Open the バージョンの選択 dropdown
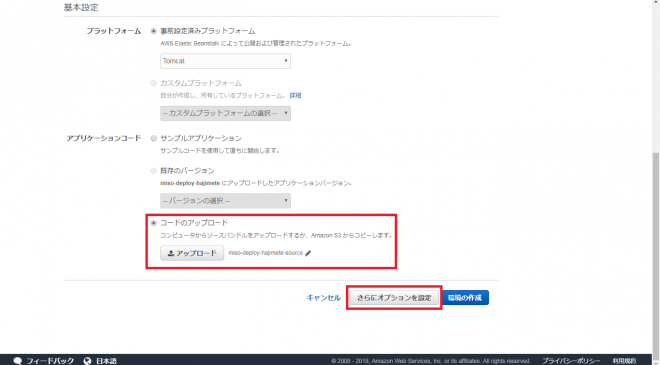 225,201
